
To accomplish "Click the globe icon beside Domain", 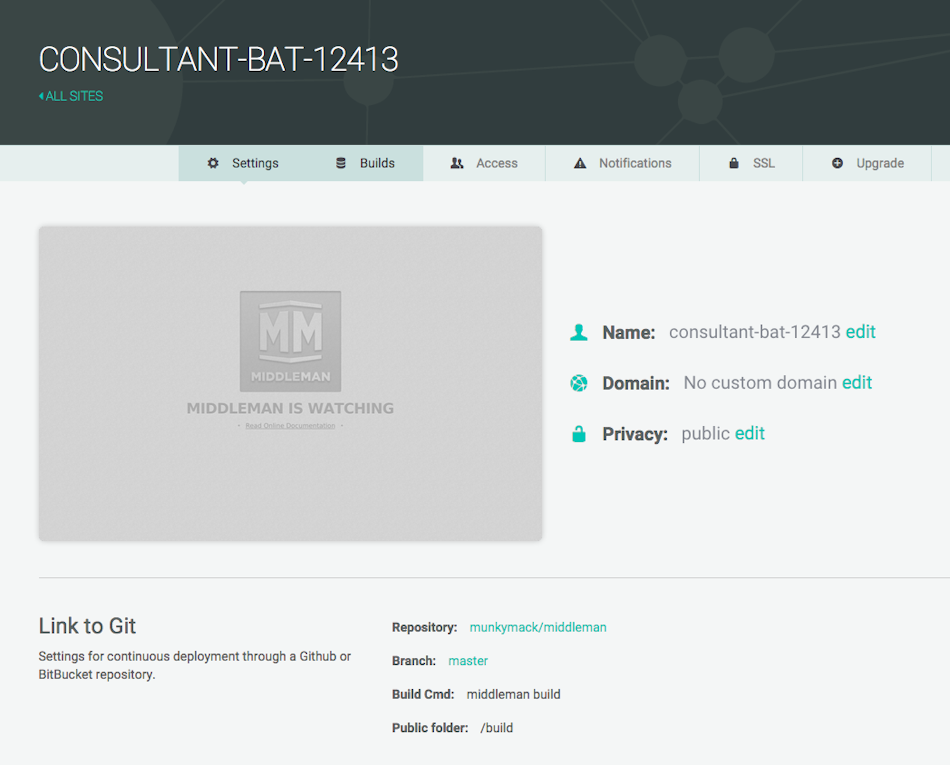I will coord(579,383).
